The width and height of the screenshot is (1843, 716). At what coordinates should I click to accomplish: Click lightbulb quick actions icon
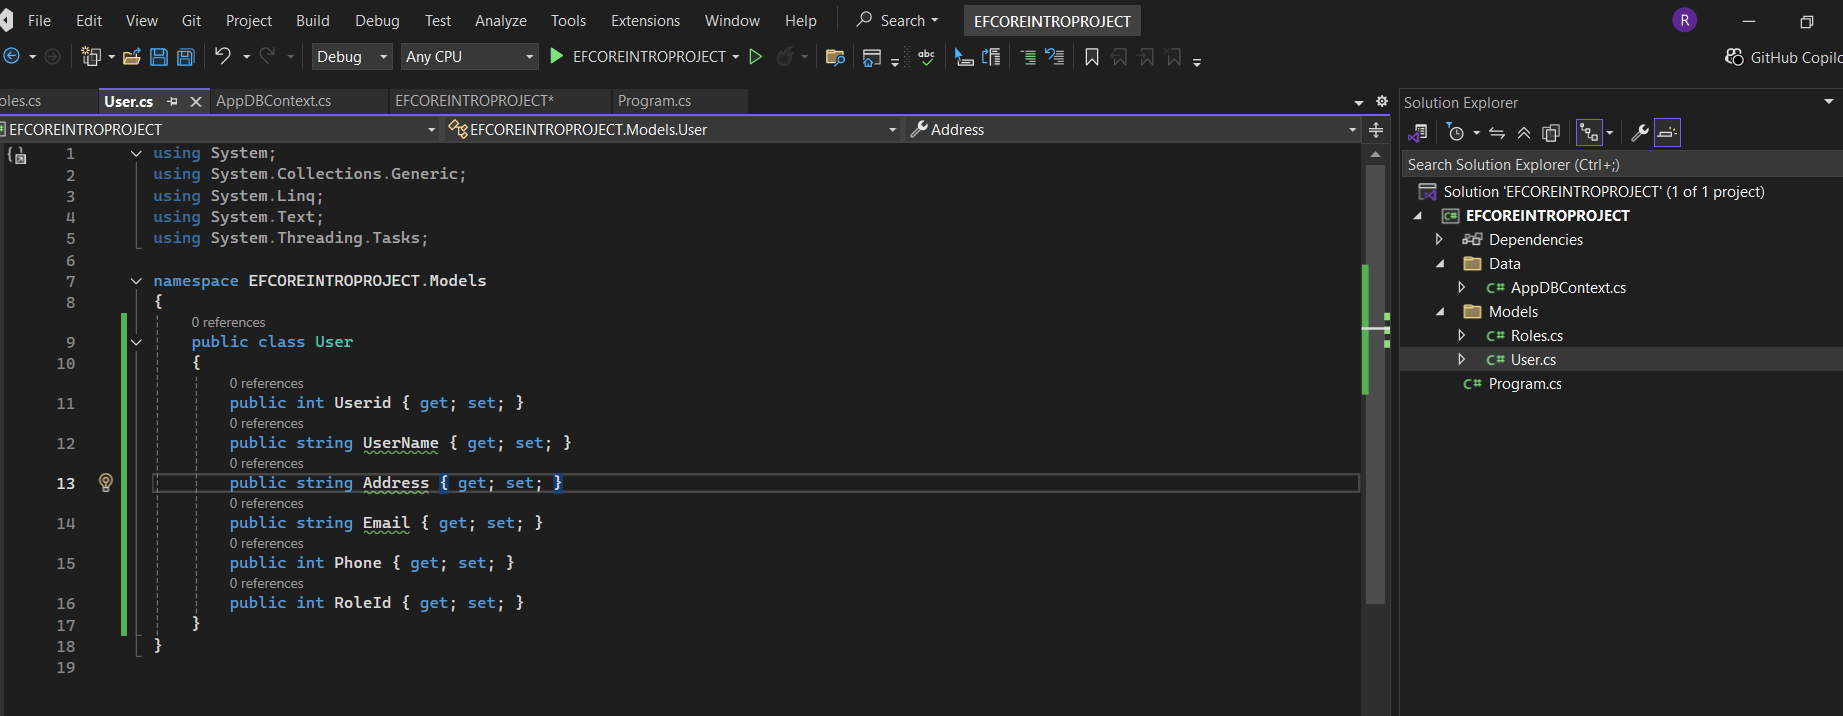pyautogui.click(x=106, y=483)
